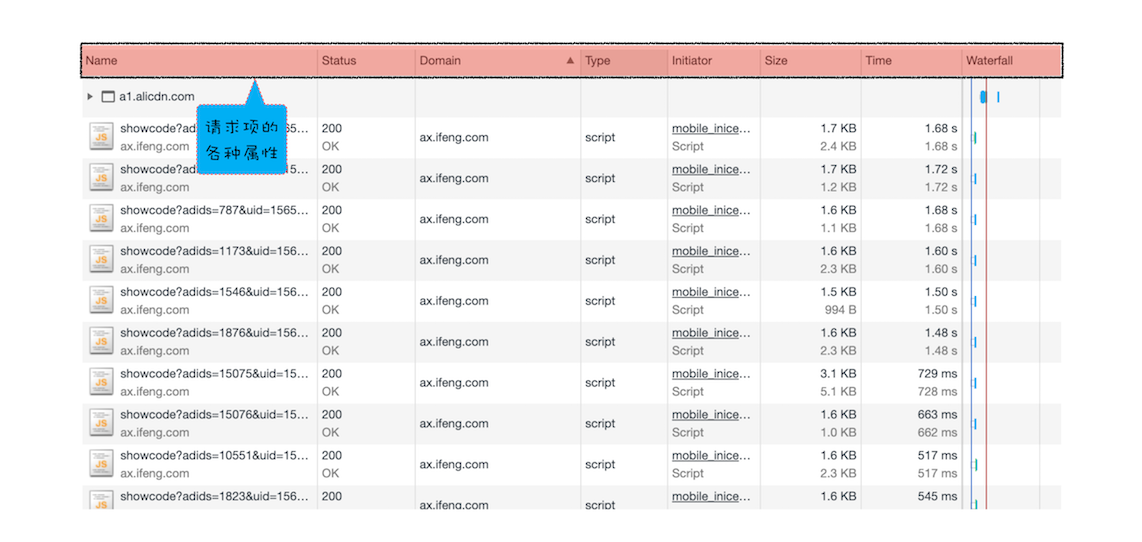Click waterfall bar of a1.alicdn.com row
Image resolution: width=1142 pixels, height=542 pixels.
click(984, 97)
